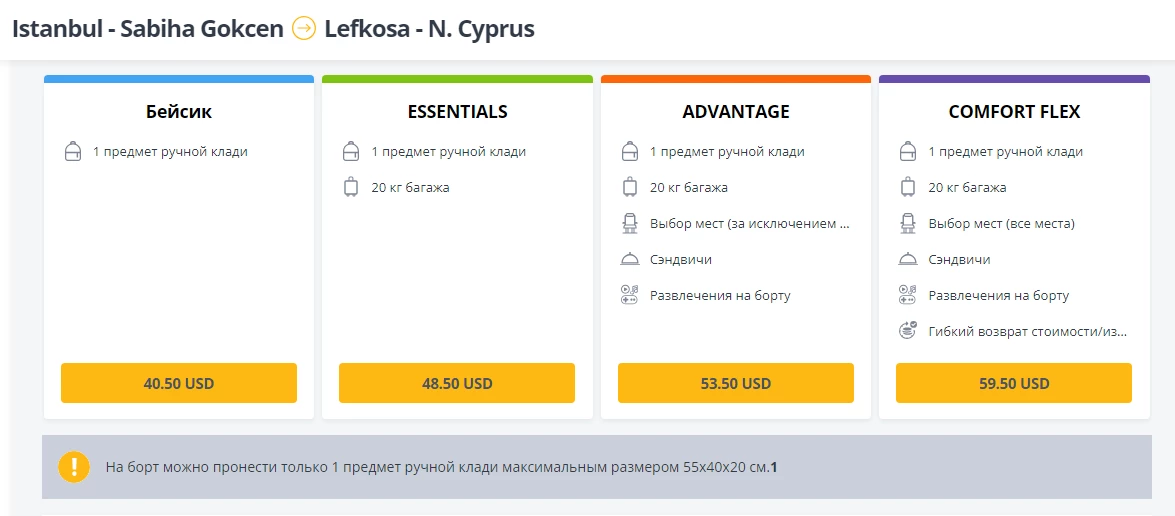Click the ESSENTIALS fare card heading
Image resolution: width=1175 pixels, height=516 pixels.
(457, 112)
